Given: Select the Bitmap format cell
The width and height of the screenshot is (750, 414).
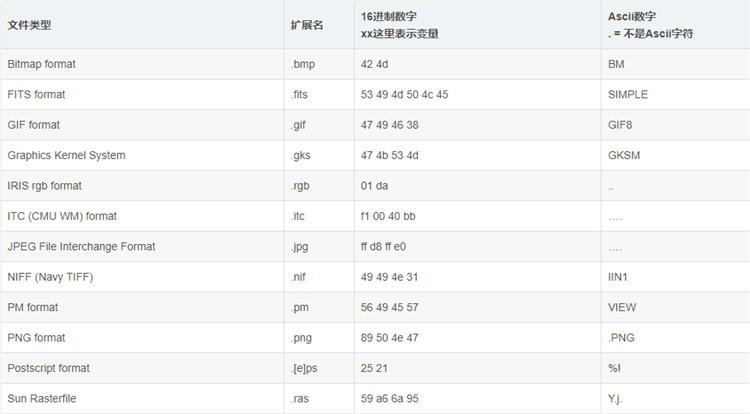Looking at the screenshot, I should (x=41, y=64).
